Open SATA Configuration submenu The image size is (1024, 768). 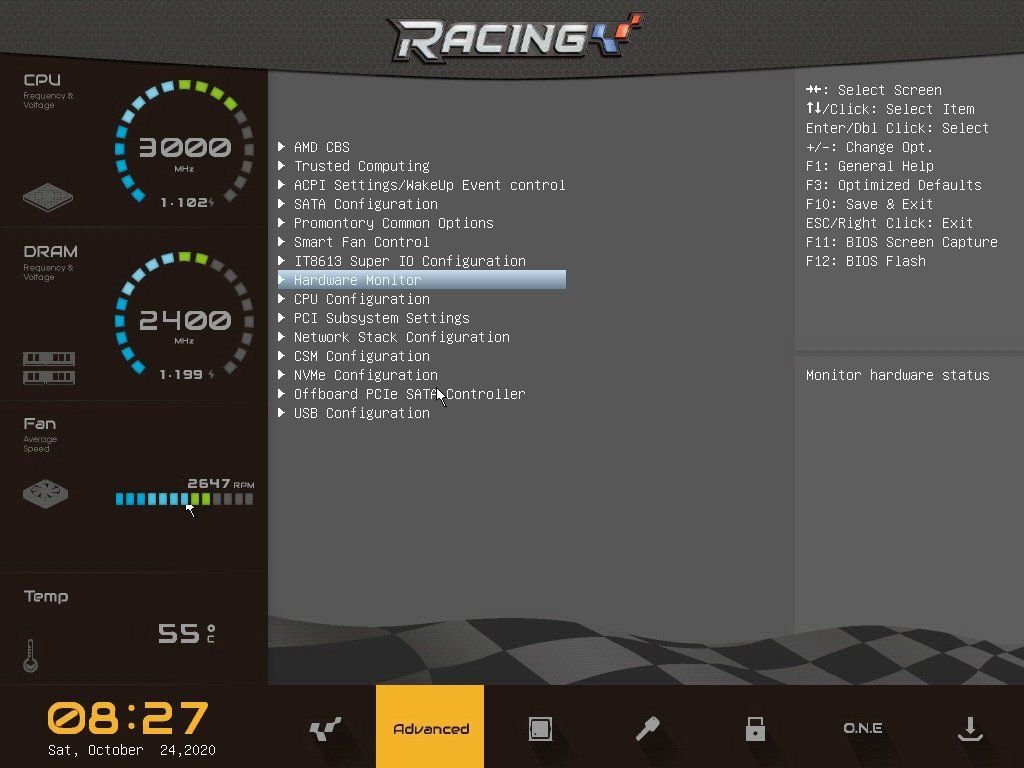(x=365, y=204)
